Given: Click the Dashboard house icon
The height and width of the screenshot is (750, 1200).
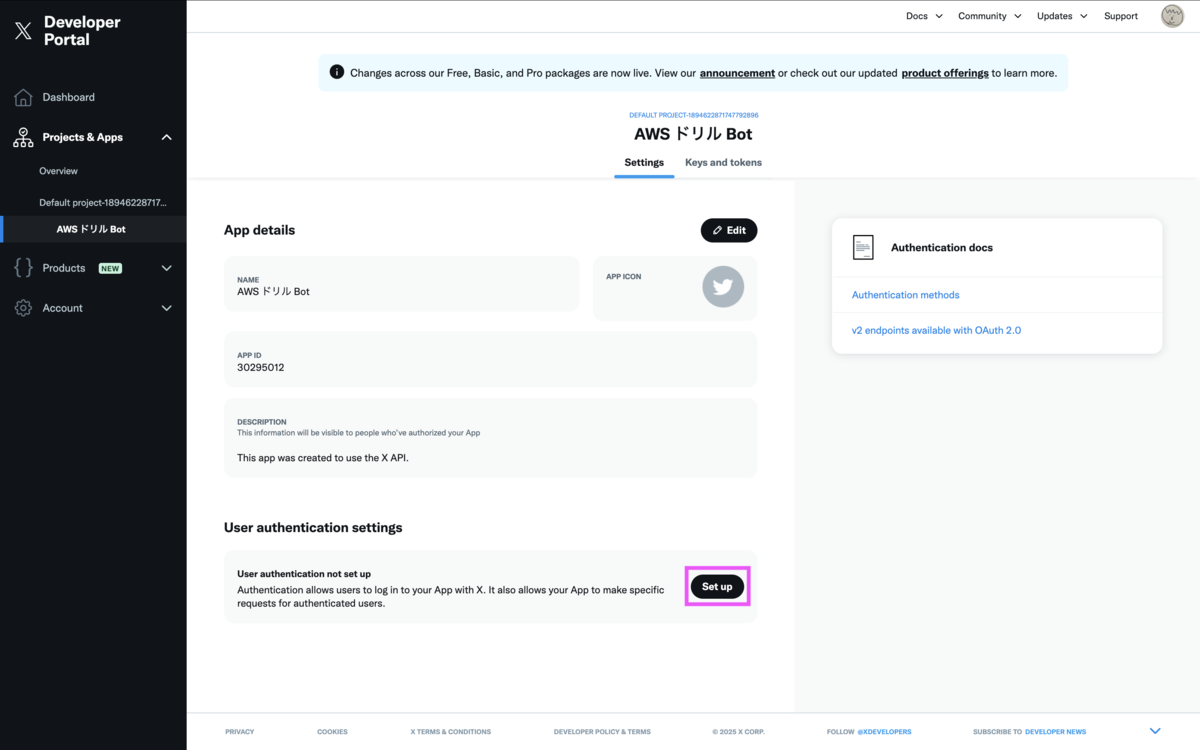Looking at the screenshot, I should [23, 97].
